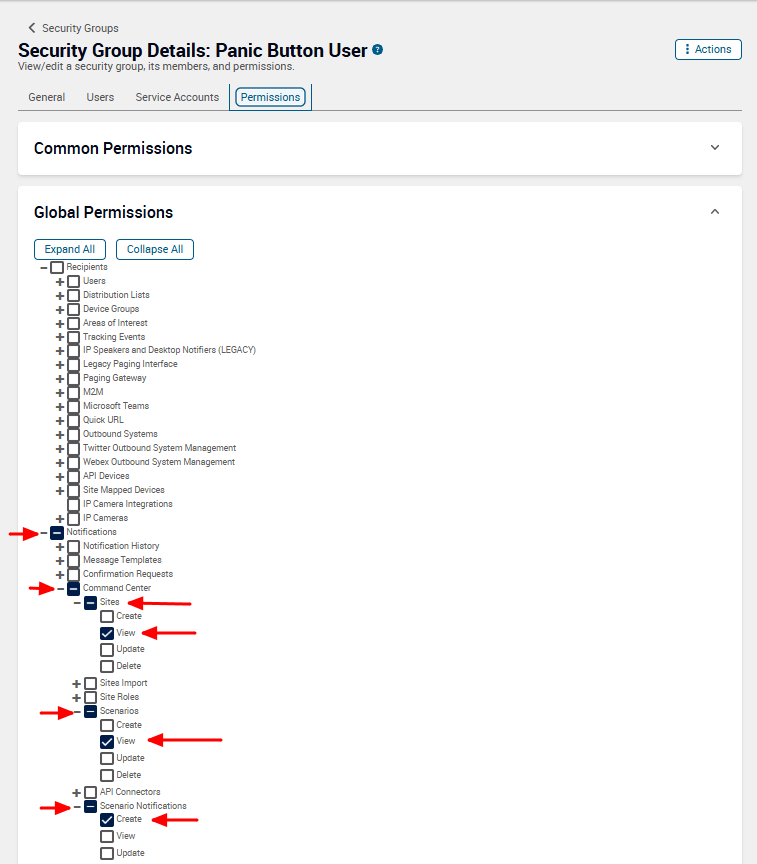The width and height of the screenshot is (757, 864).
Task: Collapse the Recipients node minus icon
Action: (x=44, y=268)
